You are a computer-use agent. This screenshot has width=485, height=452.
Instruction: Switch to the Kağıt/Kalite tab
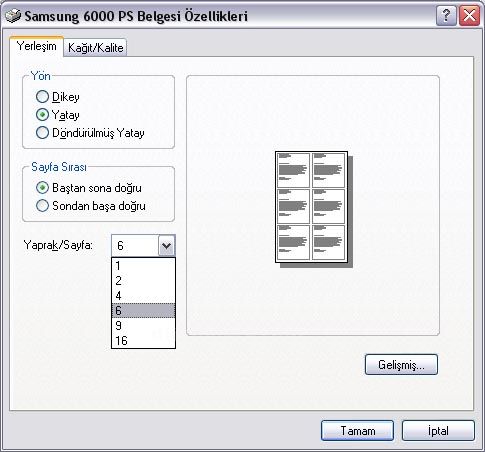click(95, 48)
